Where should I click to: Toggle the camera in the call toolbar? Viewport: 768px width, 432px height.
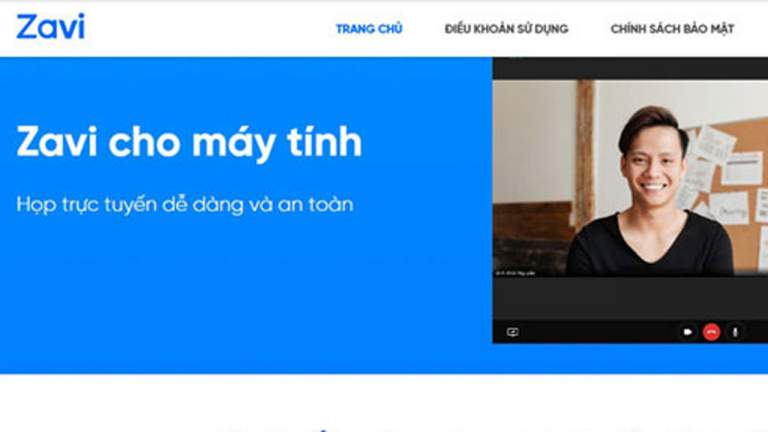[687, 332]
